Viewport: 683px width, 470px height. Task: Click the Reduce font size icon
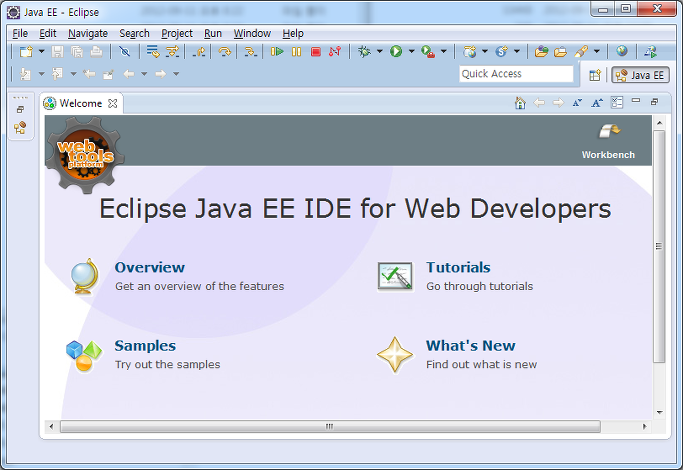click(x=578, y=103)
